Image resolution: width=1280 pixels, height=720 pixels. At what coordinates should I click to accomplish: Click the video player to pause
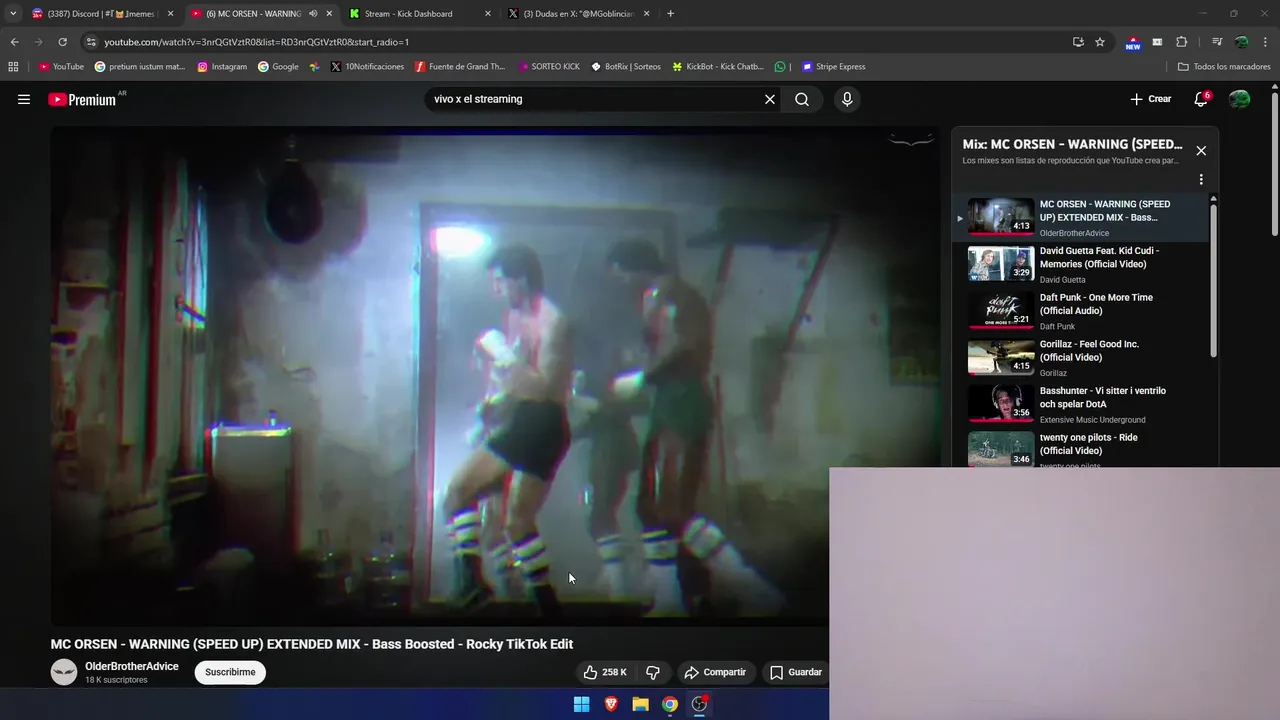point(494,375)
